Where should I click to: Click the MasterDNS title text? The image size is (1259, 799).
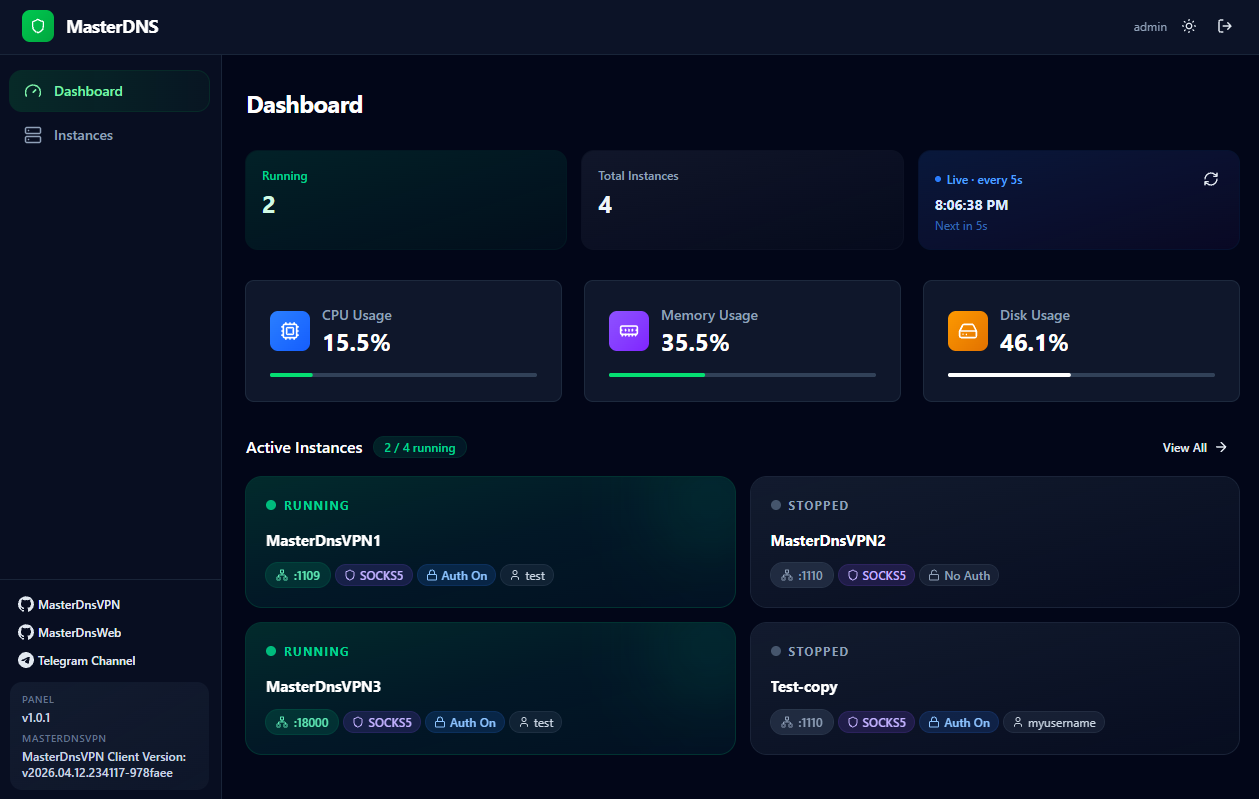tap(112, 27)
